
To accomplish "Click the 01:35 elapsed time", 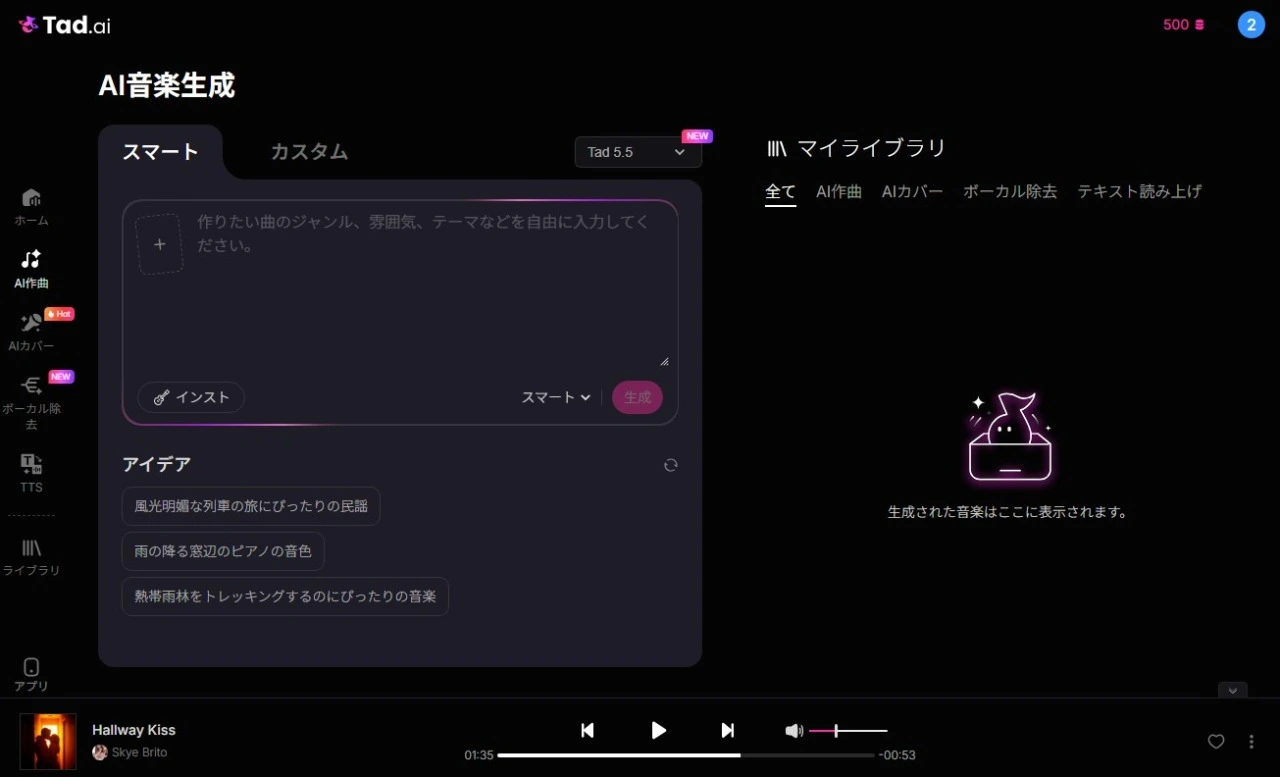I will [479, 755].
